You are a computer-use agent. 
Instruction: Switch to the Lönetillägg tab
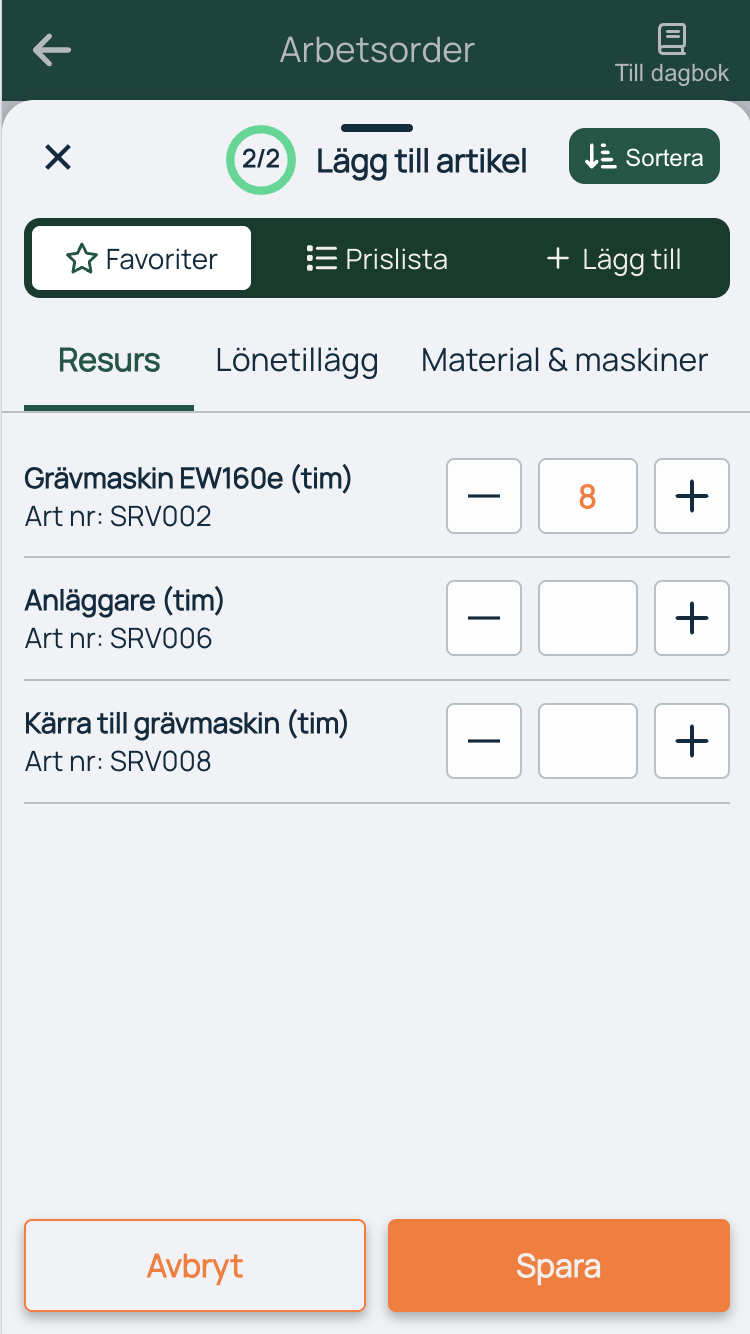click(297, 360)
